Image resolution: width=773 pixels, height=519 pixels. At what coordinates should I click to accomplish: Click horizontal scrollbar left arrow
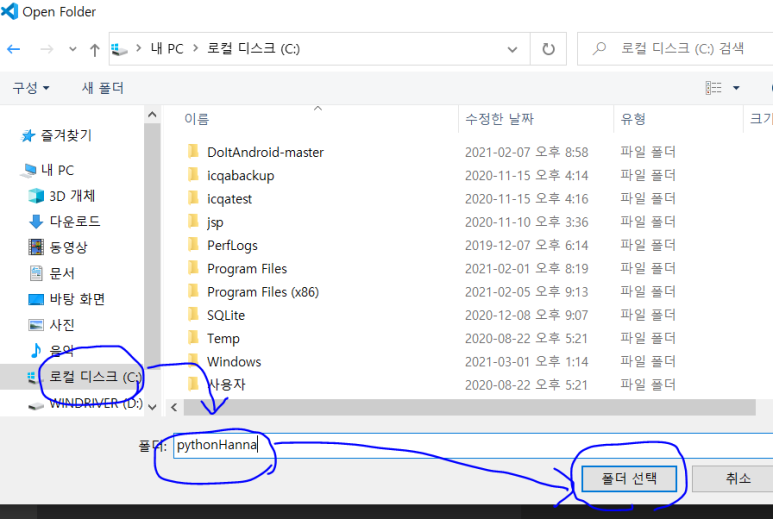(174, 408)
